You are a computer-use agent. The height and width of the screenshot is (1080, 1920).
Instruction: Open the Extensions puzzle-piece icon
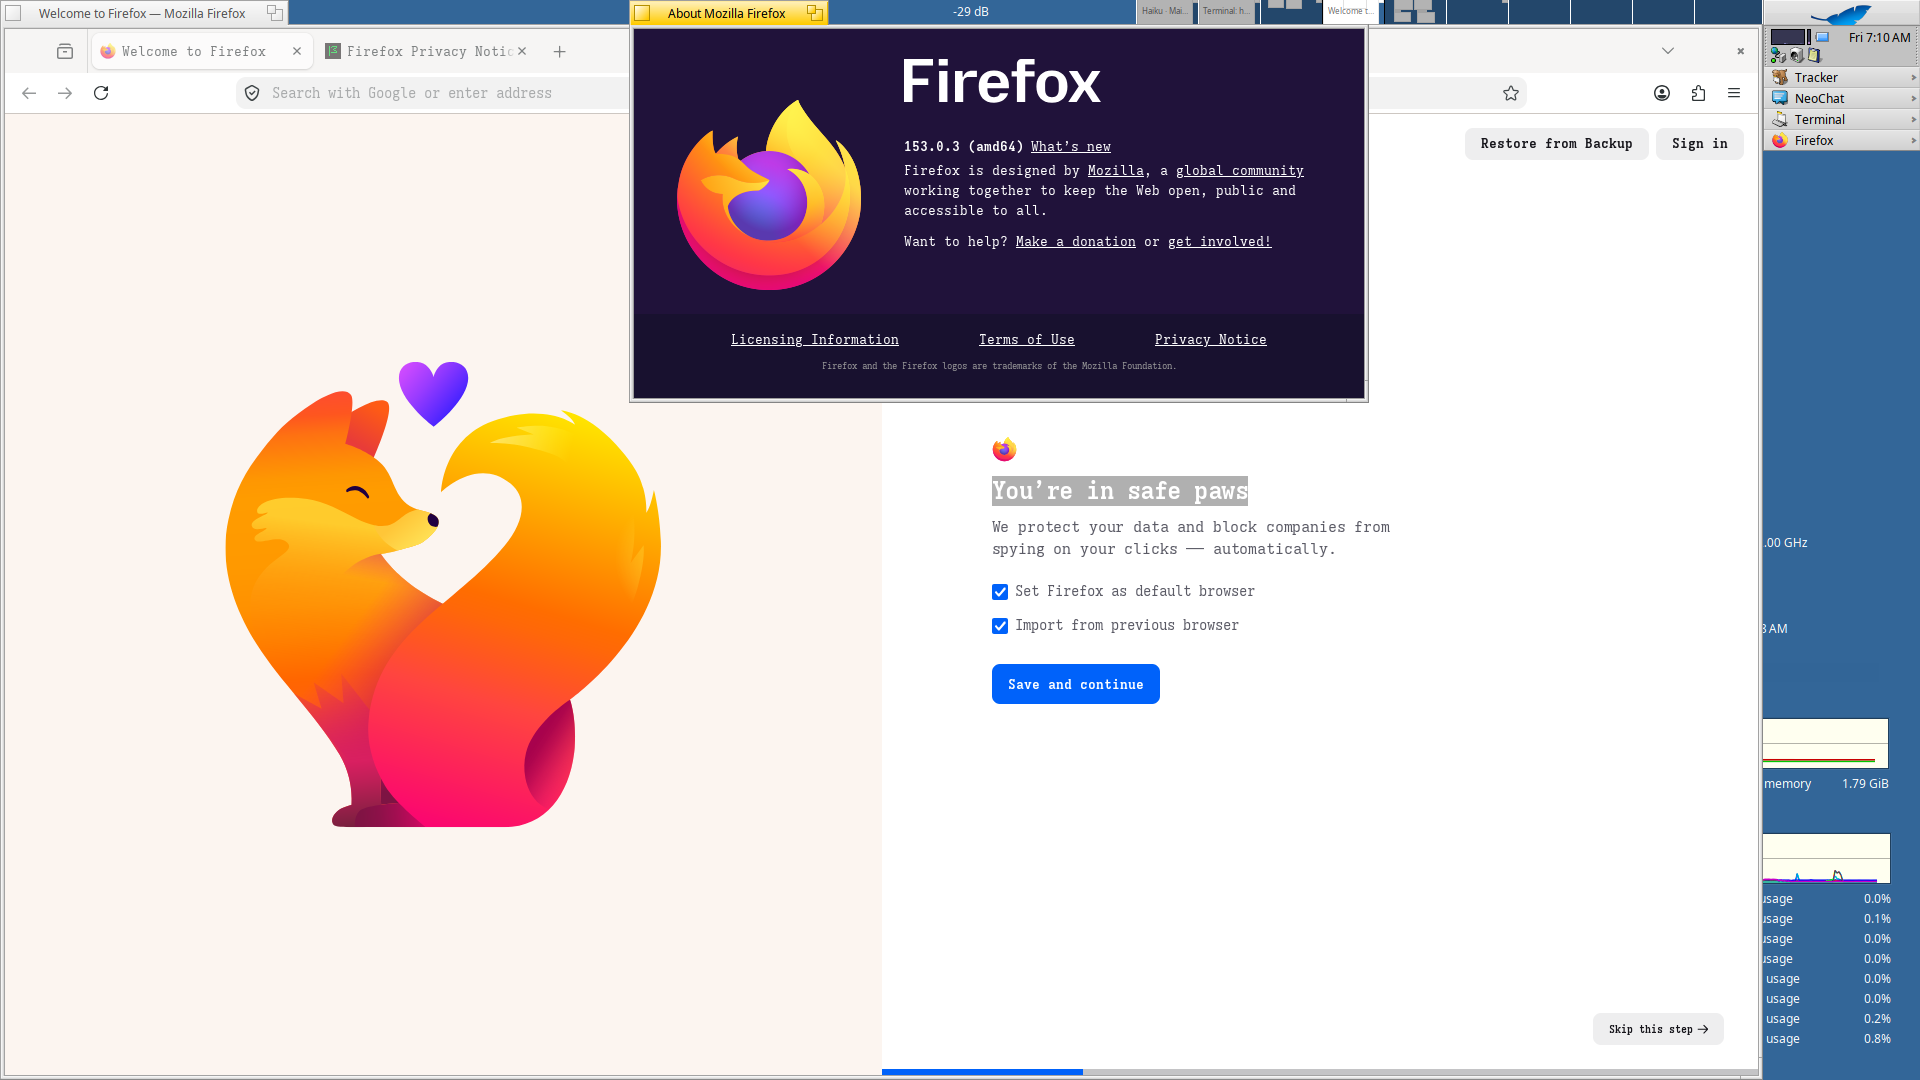(x=1698, y=93)
